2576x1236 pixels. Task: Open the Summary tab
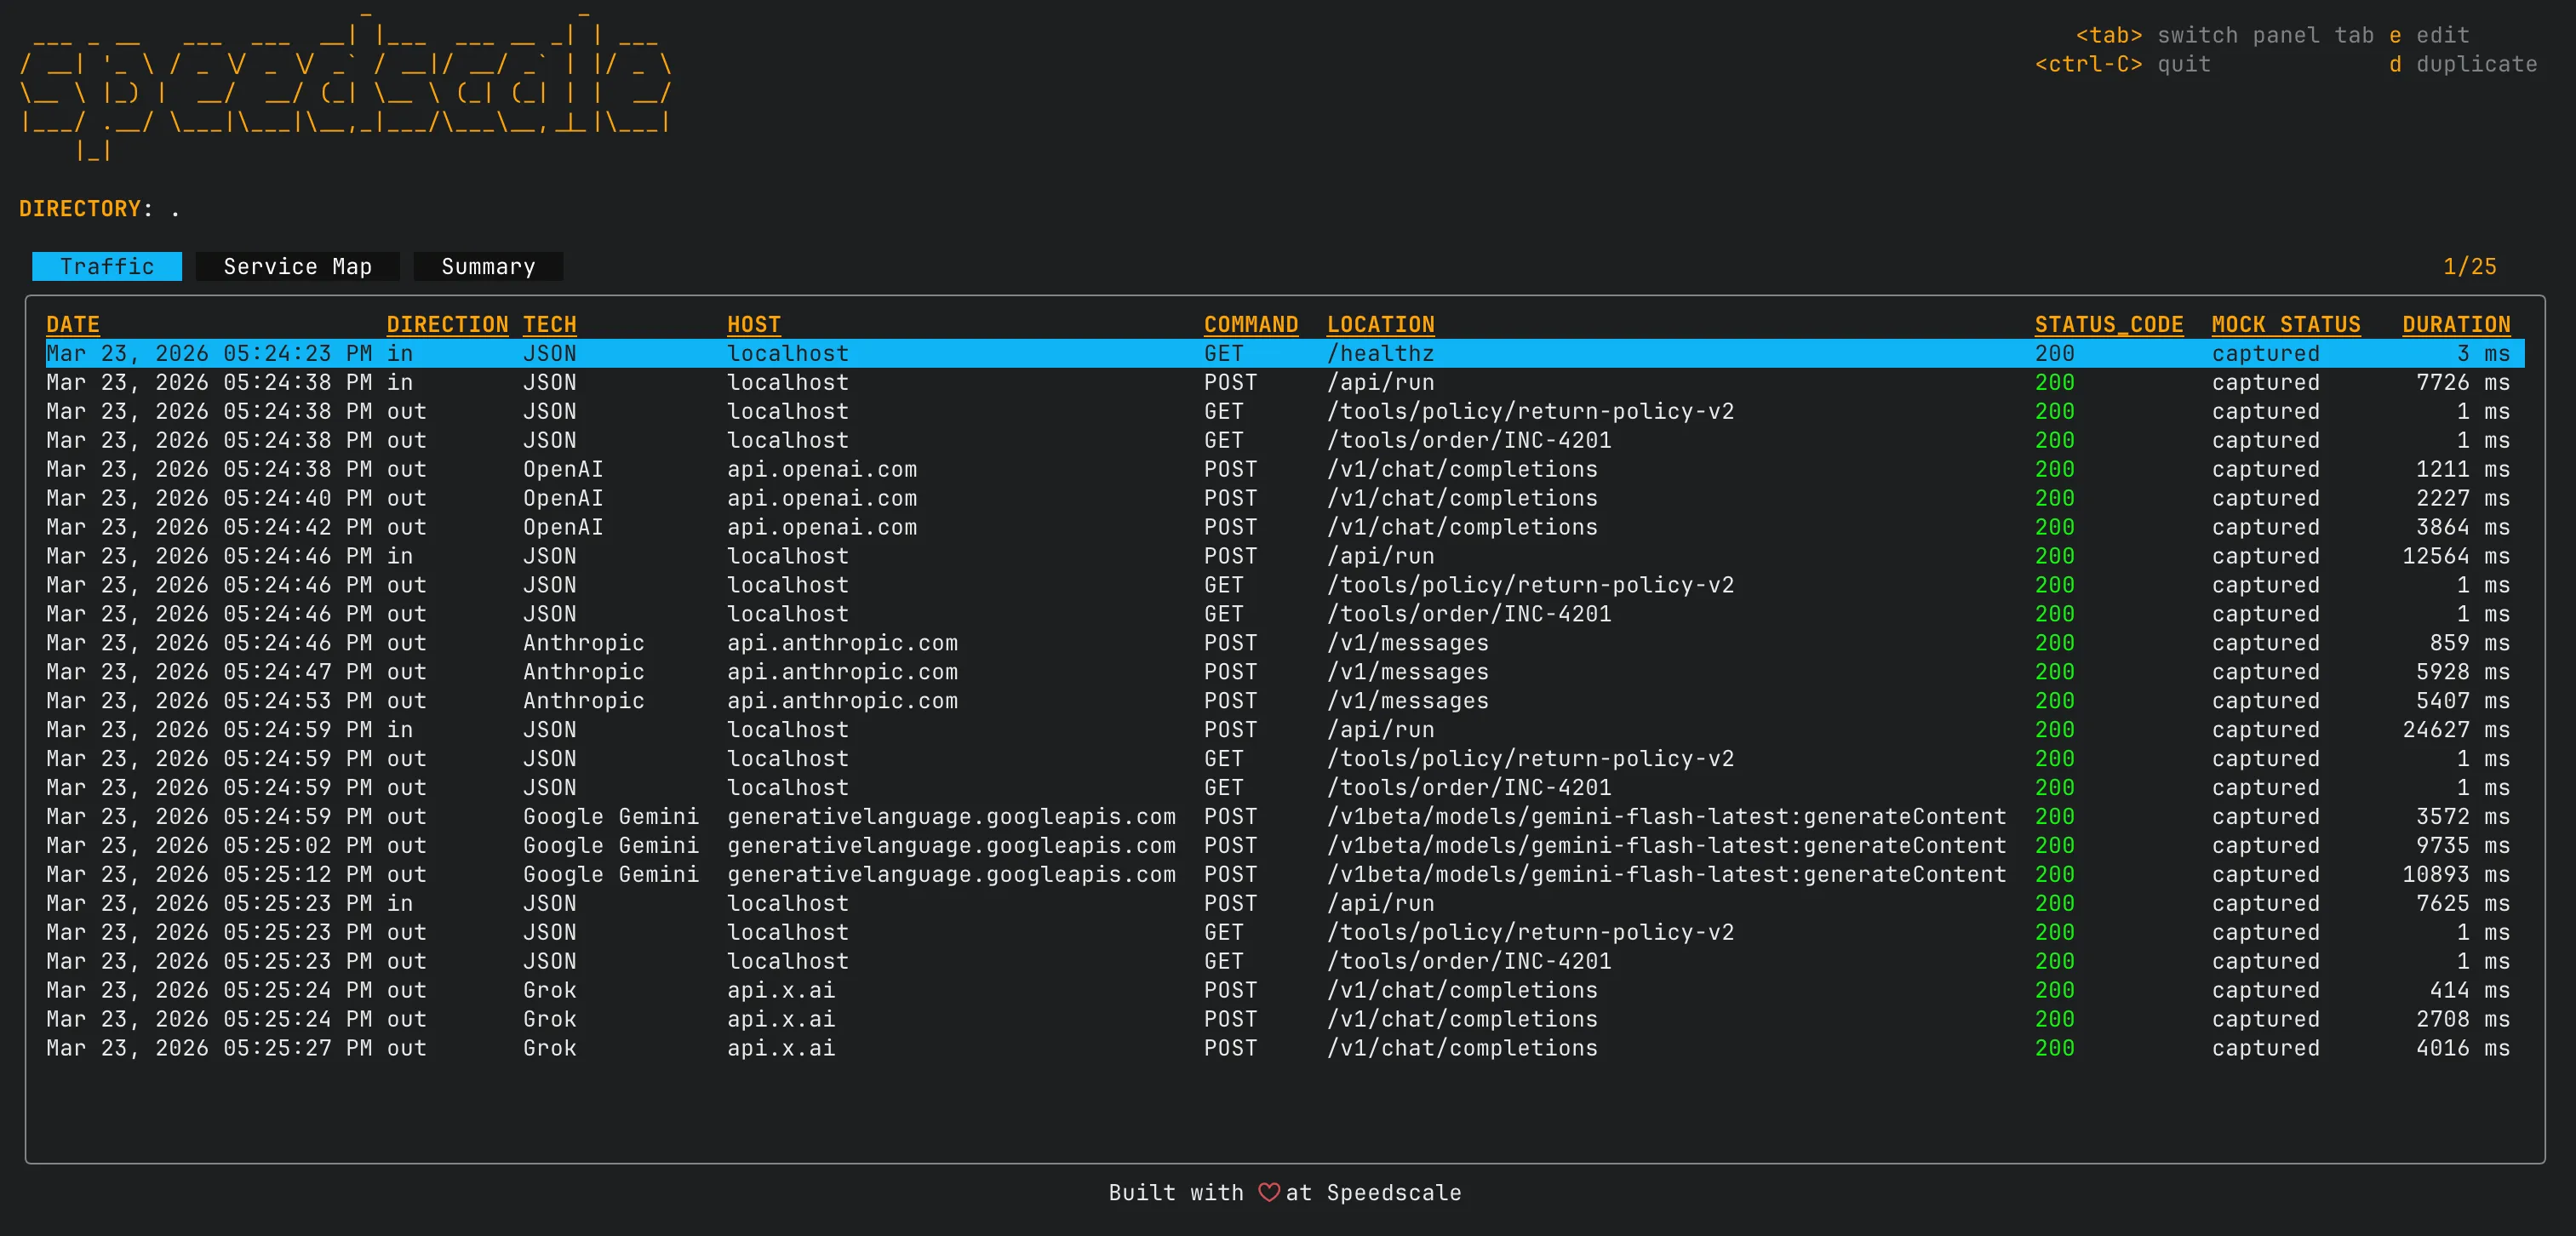488,266
